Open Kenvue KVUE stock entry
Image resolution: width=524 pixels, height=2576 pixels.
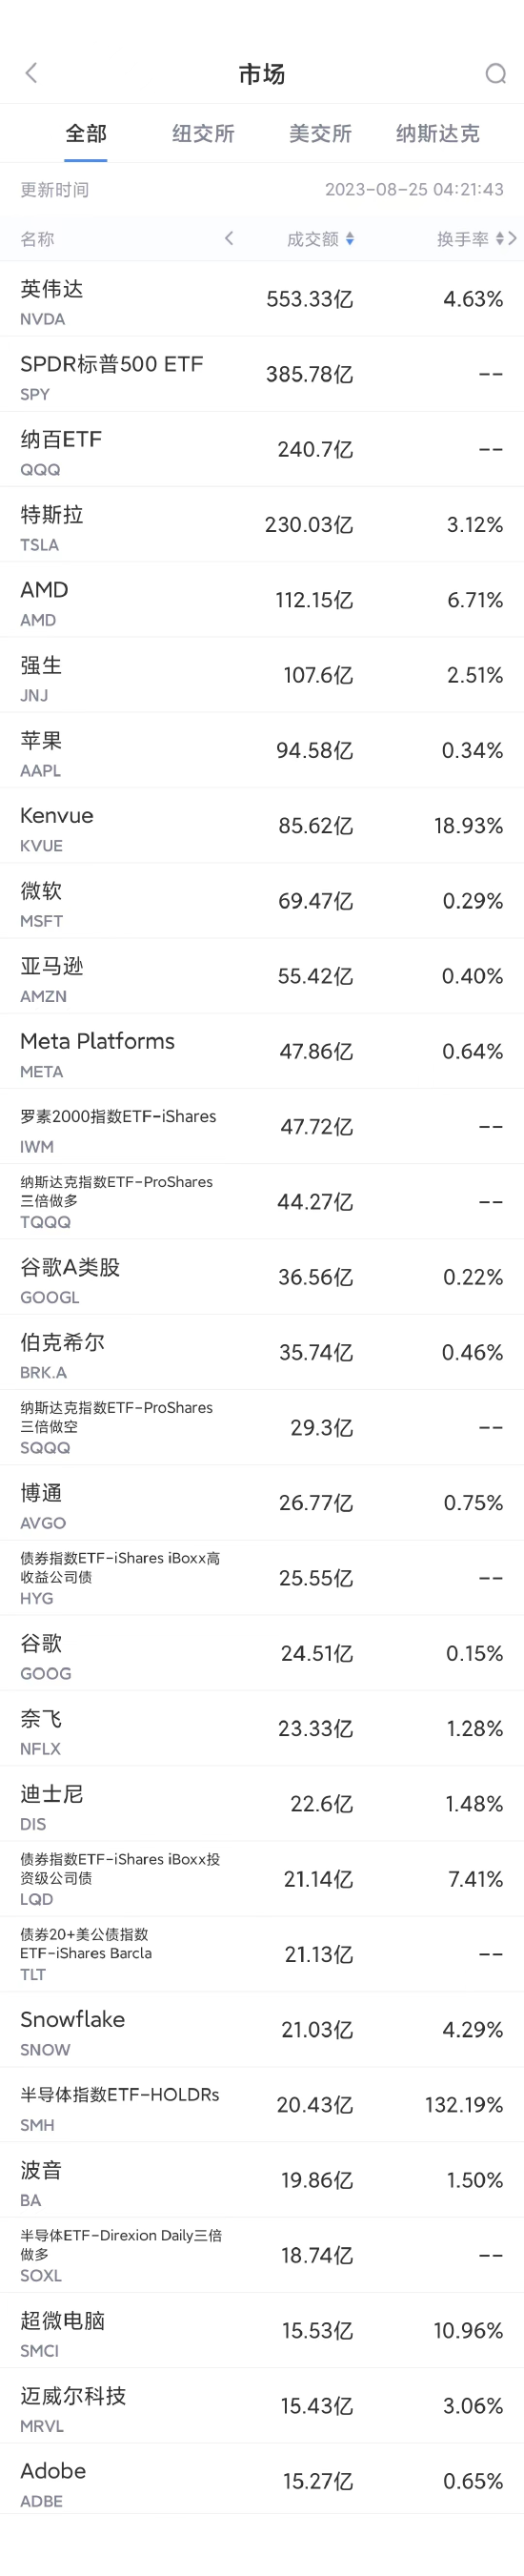[262, 826]
